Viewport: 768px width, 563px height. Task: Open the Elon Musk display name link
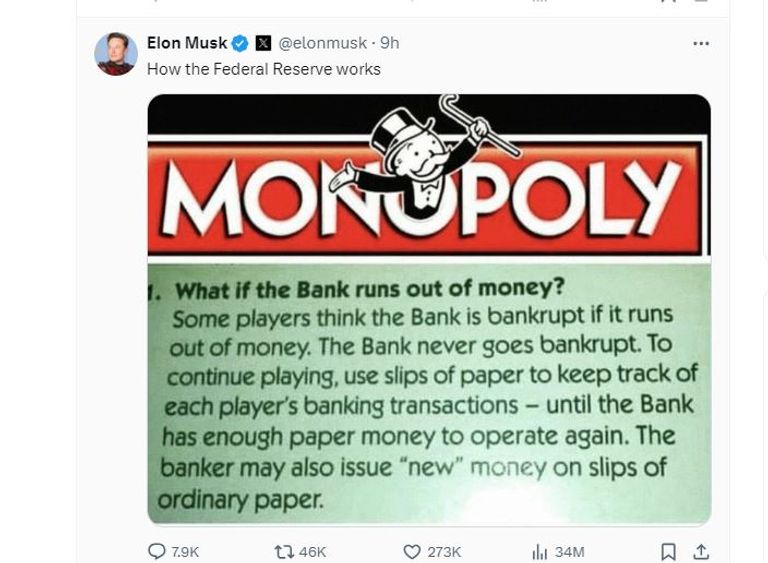coord(187,44)
